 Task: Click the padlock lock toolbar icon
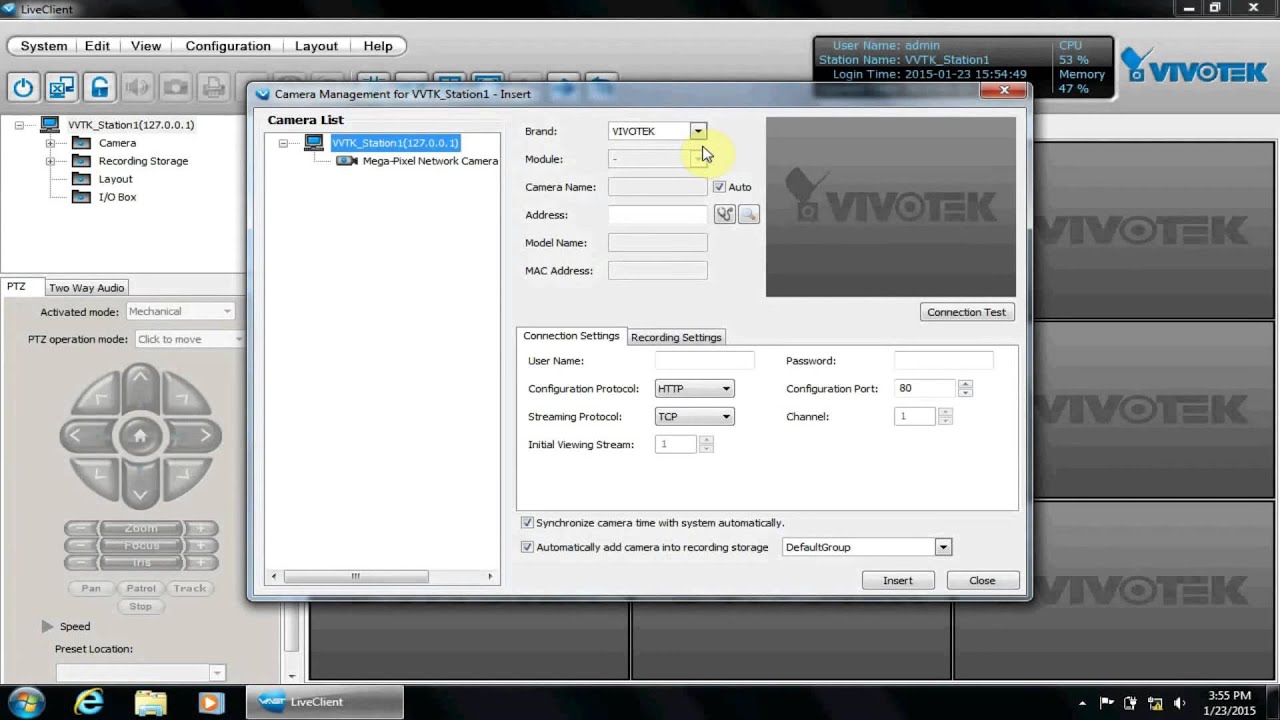pyautogui.click(x=100, y=88)
